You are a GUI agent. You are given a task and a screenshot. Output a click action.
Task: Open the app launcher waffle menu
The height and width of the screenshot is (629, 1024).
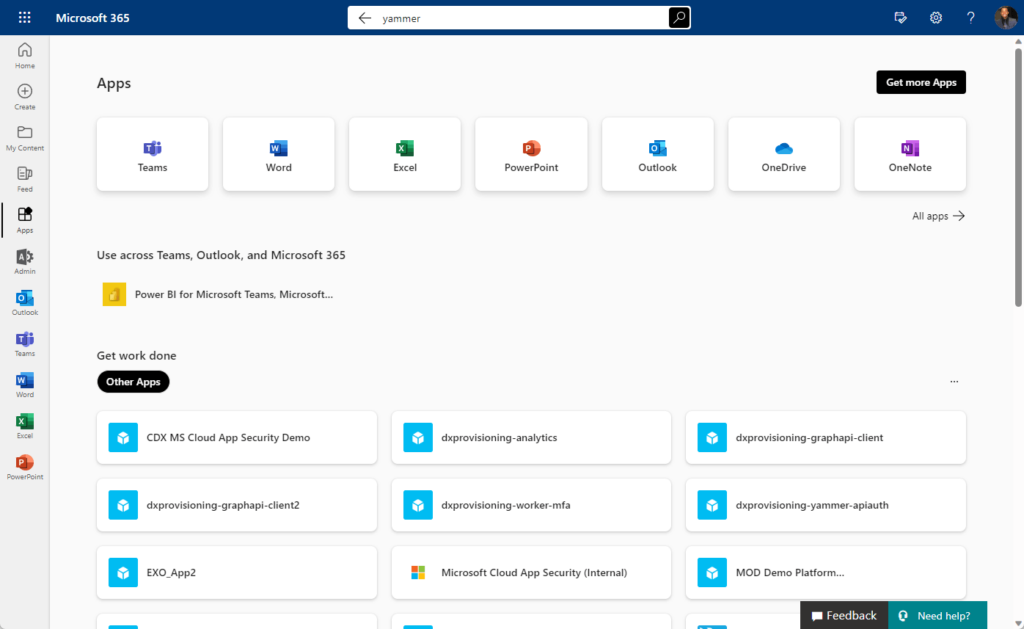(24, 18)
